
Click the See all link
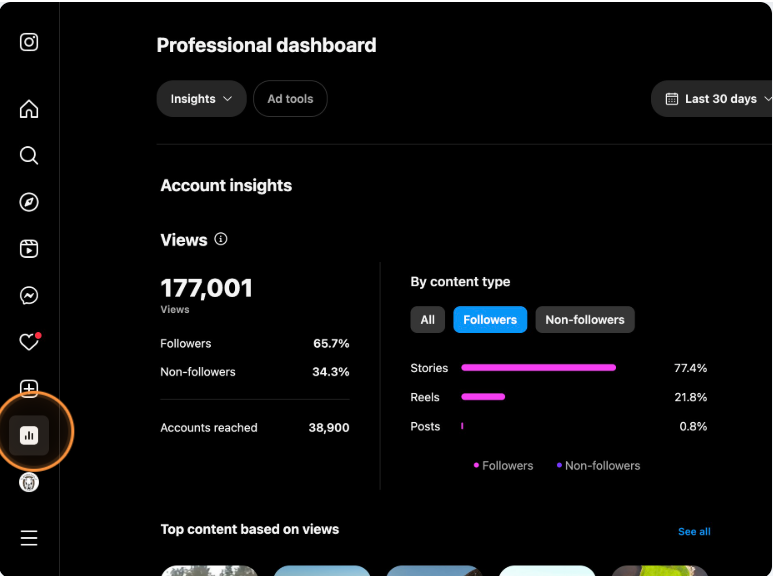(x=694, y=531)
